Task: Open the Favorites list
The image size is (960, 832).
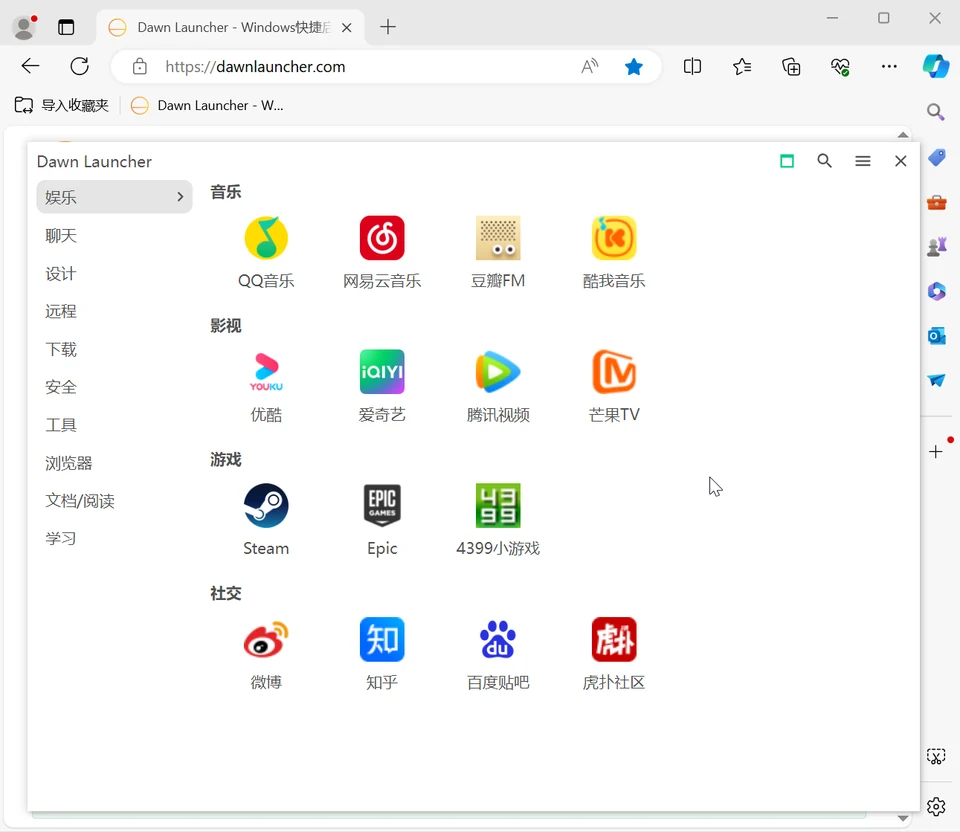Action: 742,66
